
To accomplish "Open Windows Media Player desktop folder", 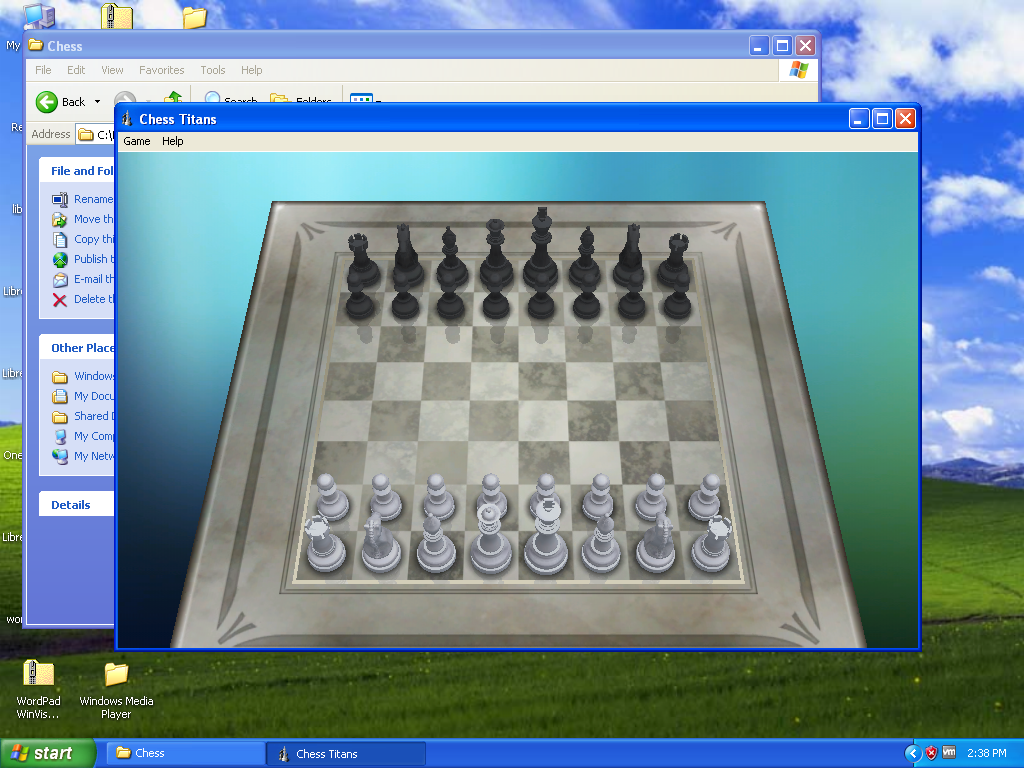I will click(116, 690).
